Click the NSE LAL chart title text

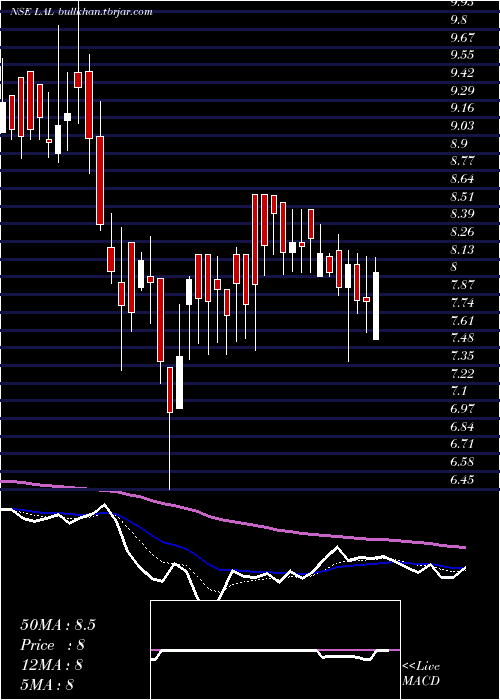pyautogui.click(x=81, y=12)
